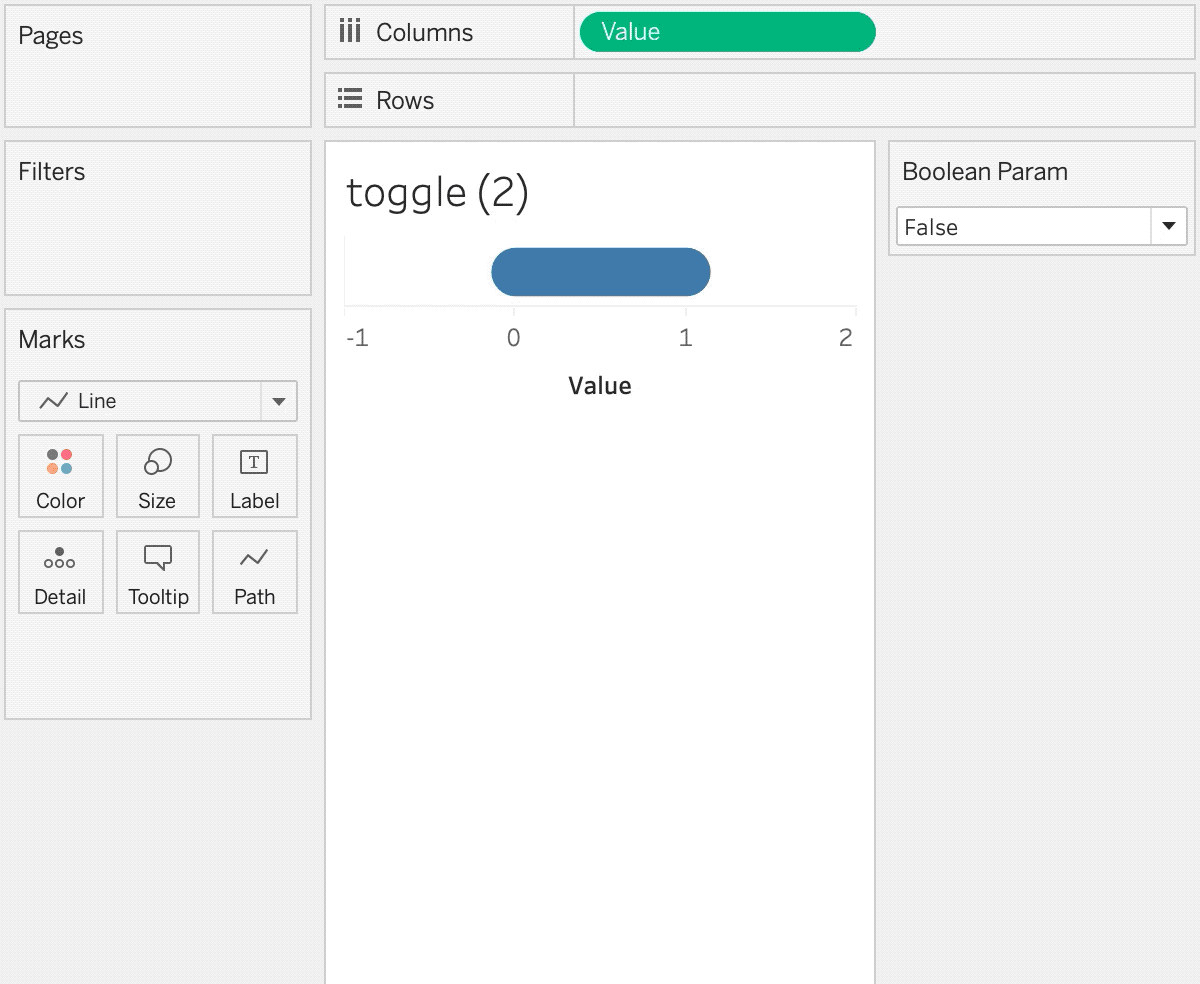This screenshot has height=984, width=1200.
Task: Click the Columns shelf icon
Action: point(349,32)
